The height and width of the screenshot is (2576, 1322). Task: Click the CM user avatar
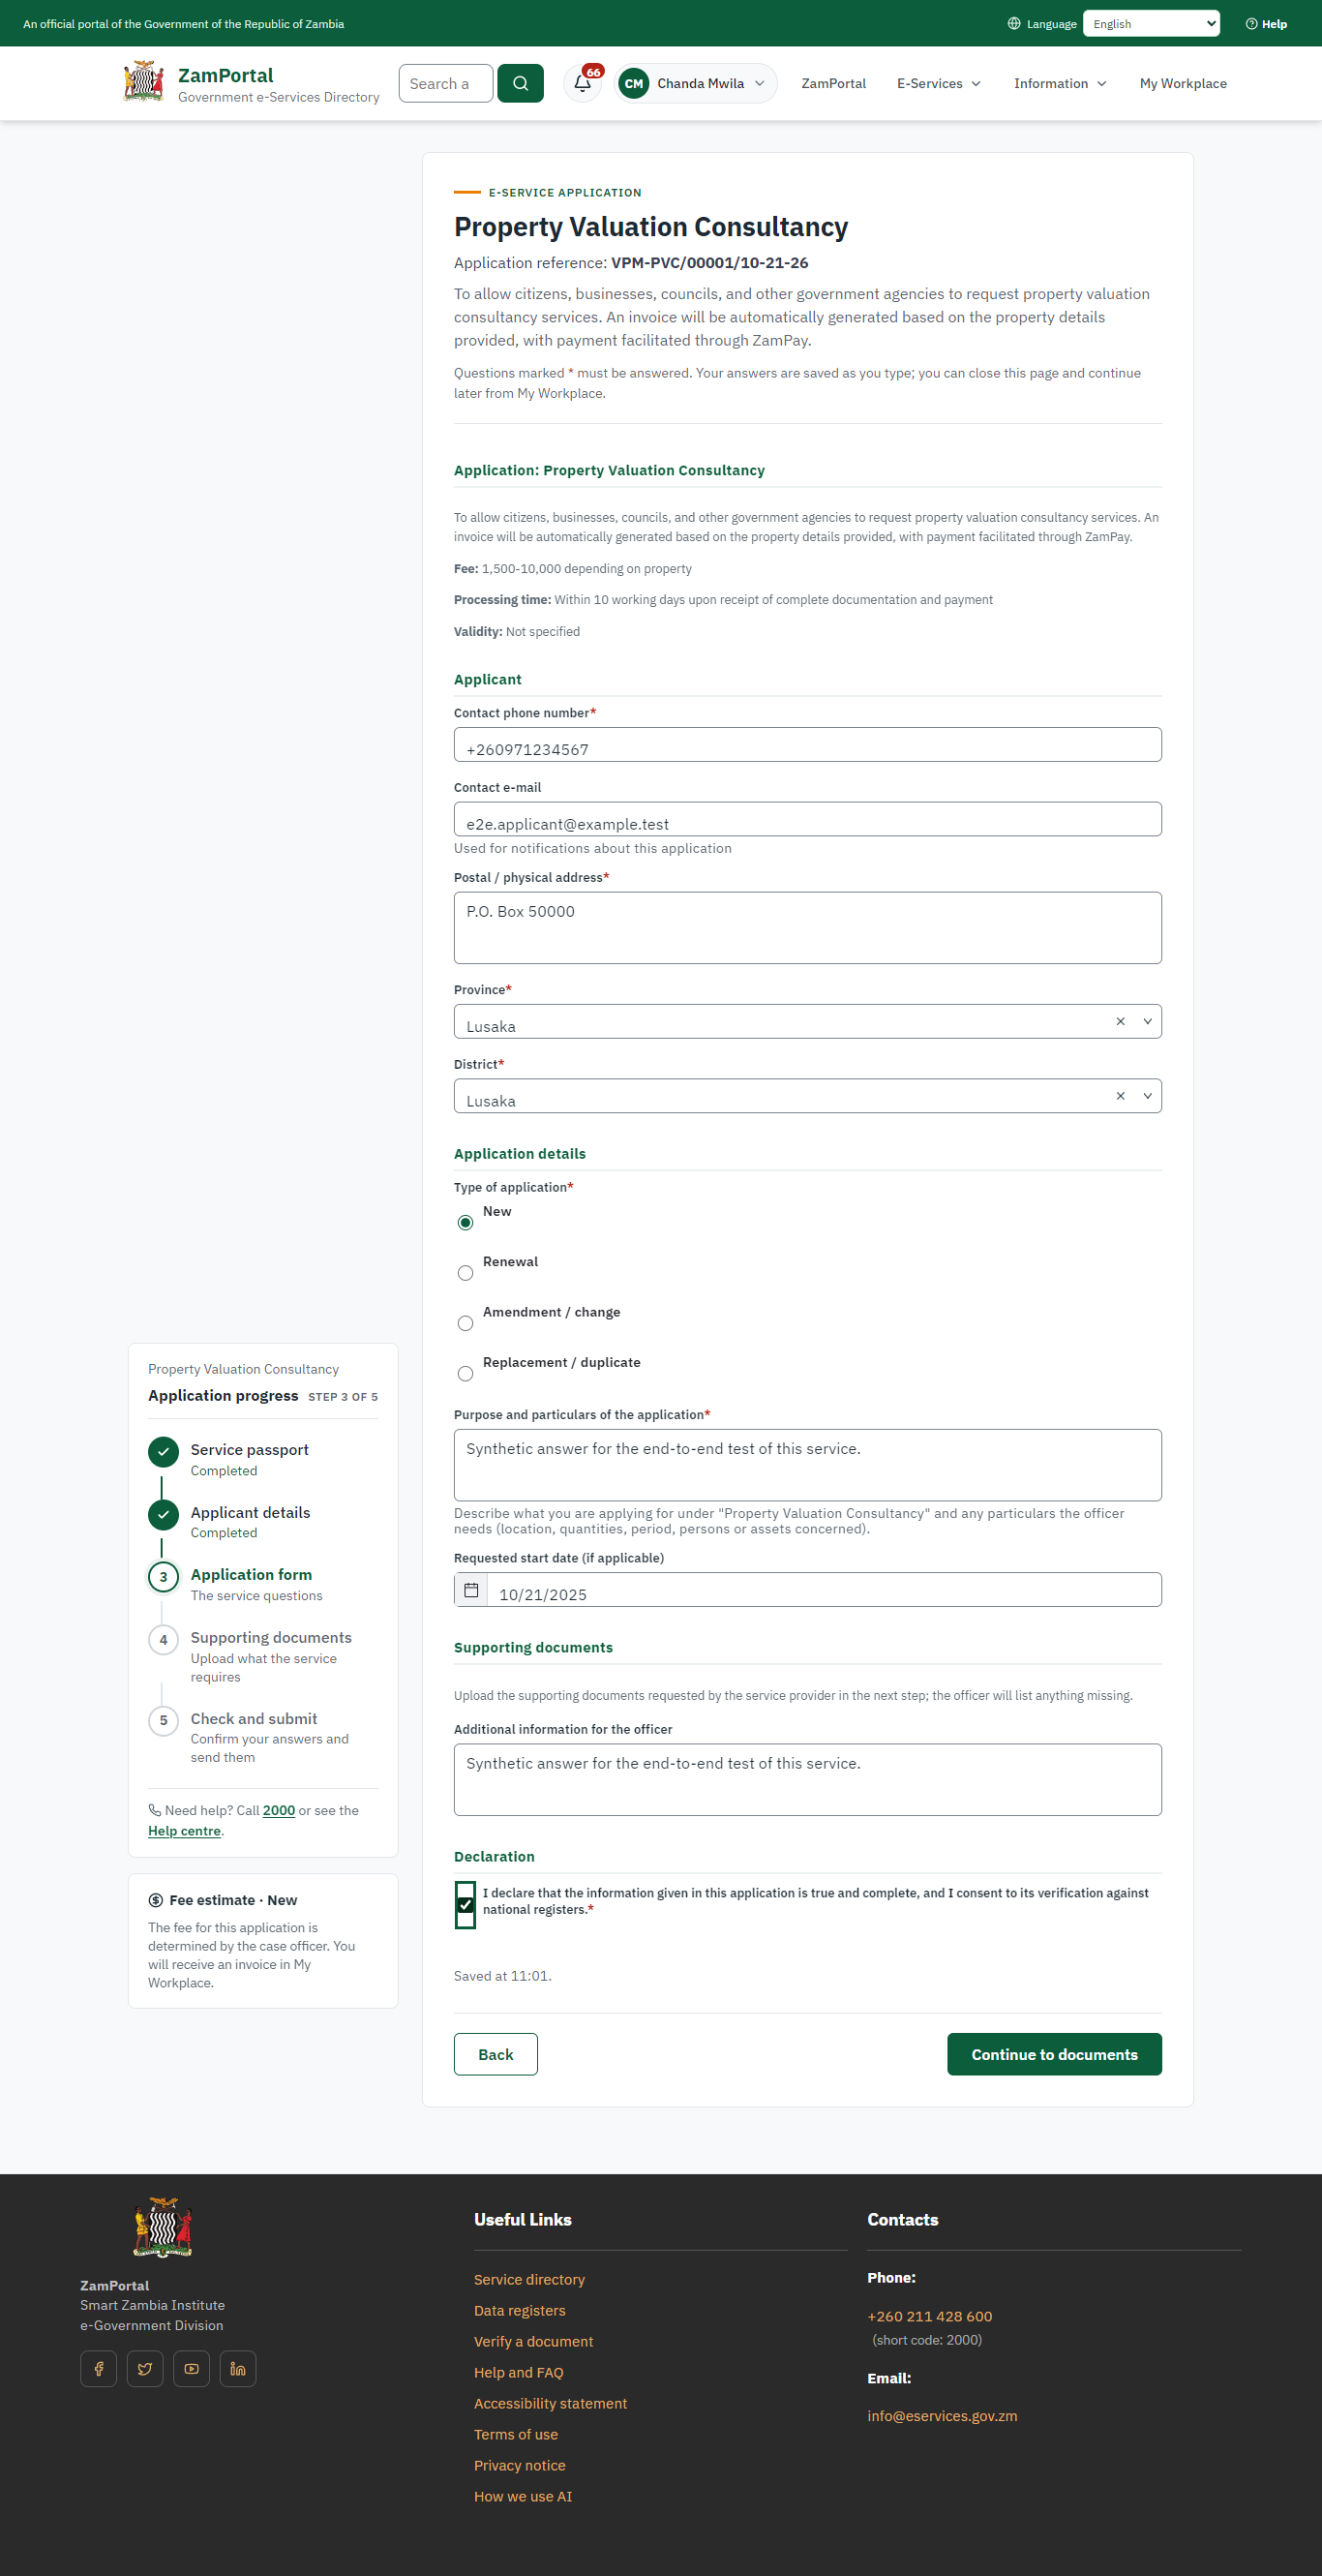coord(634,83)
